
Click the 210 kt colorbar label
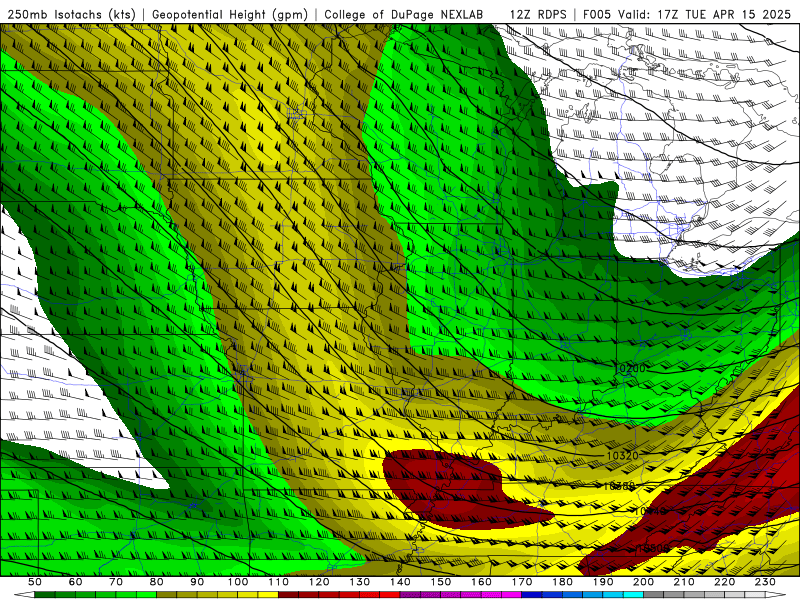(x=684, y=582)
